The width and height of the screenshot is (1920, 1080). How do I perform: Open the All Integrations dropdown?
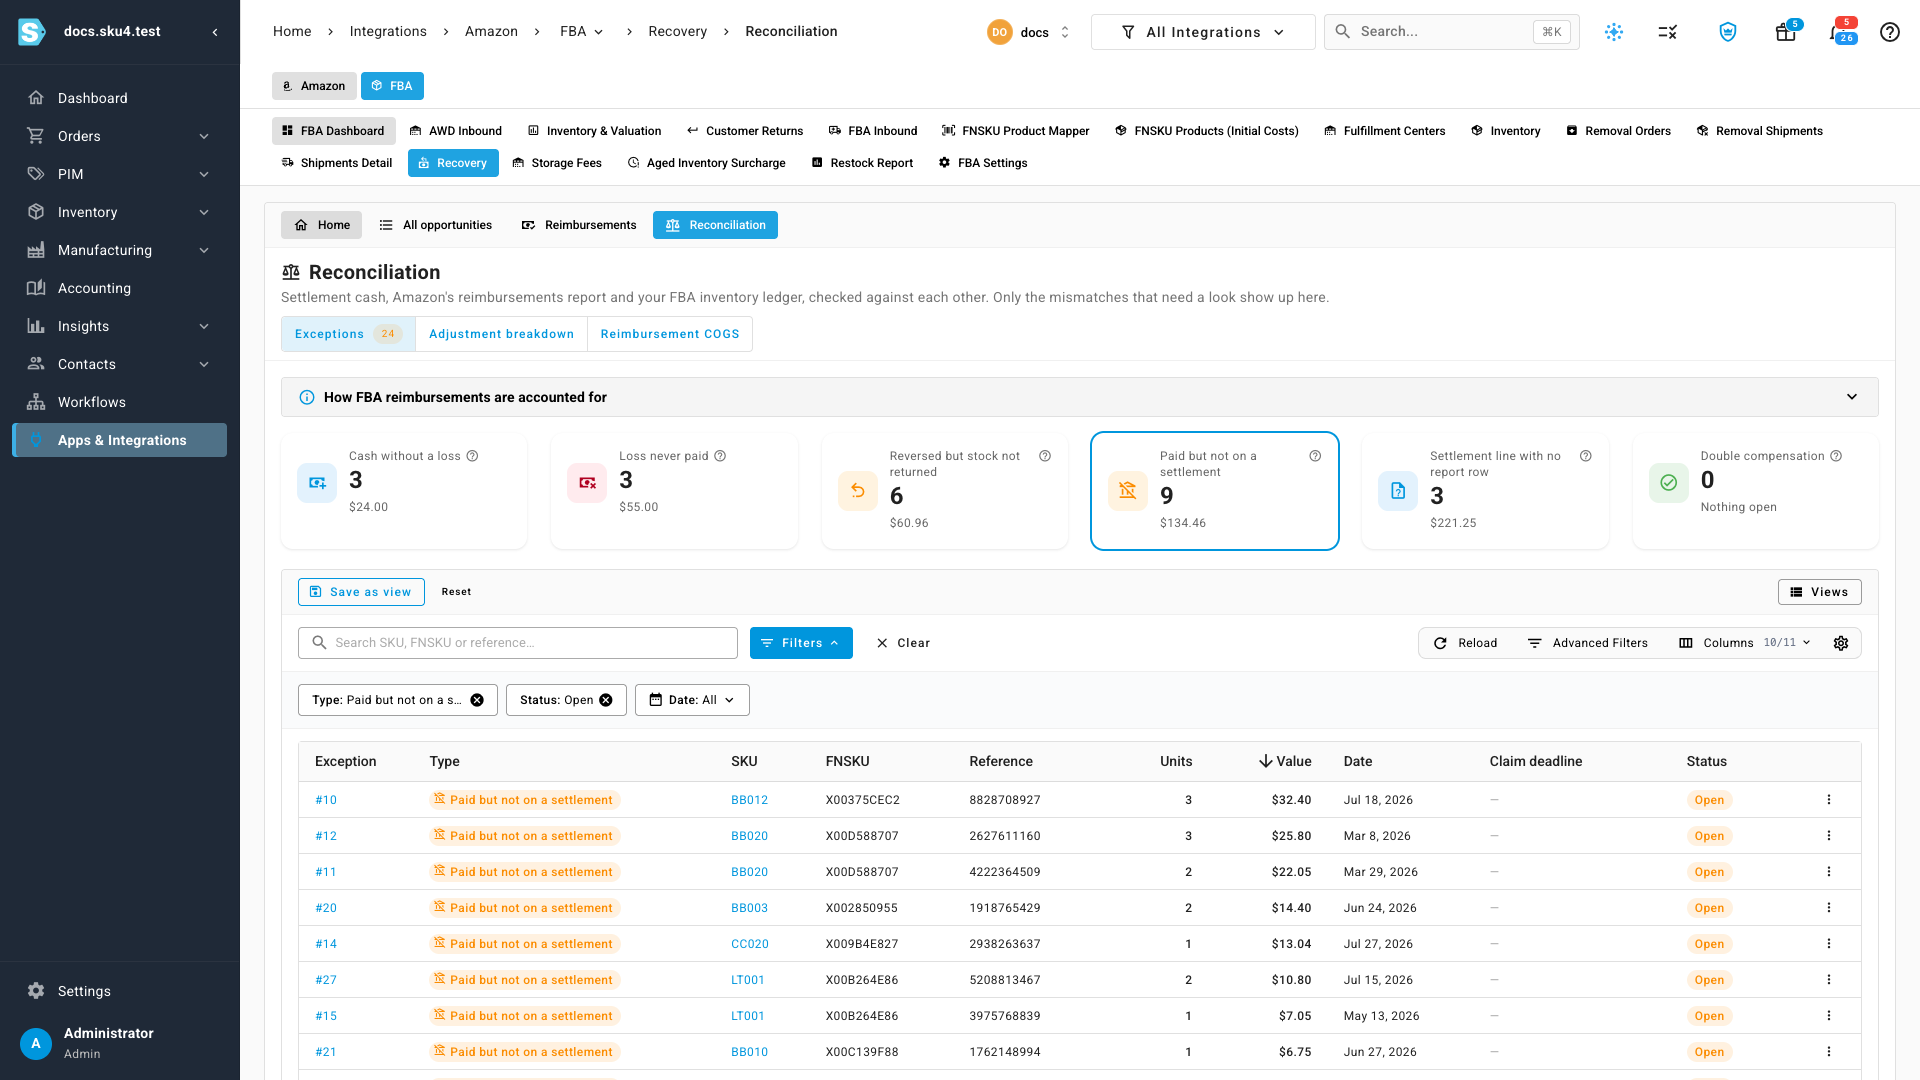pyautogui.click(x=1203, y=32)
